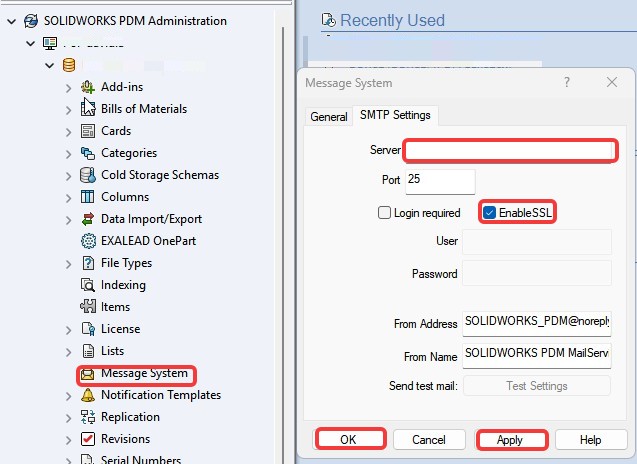Viewport: 637px width, 464px height.
Task: Expand the Cards node
Action: pyautogui.click(x=68, y=132)
